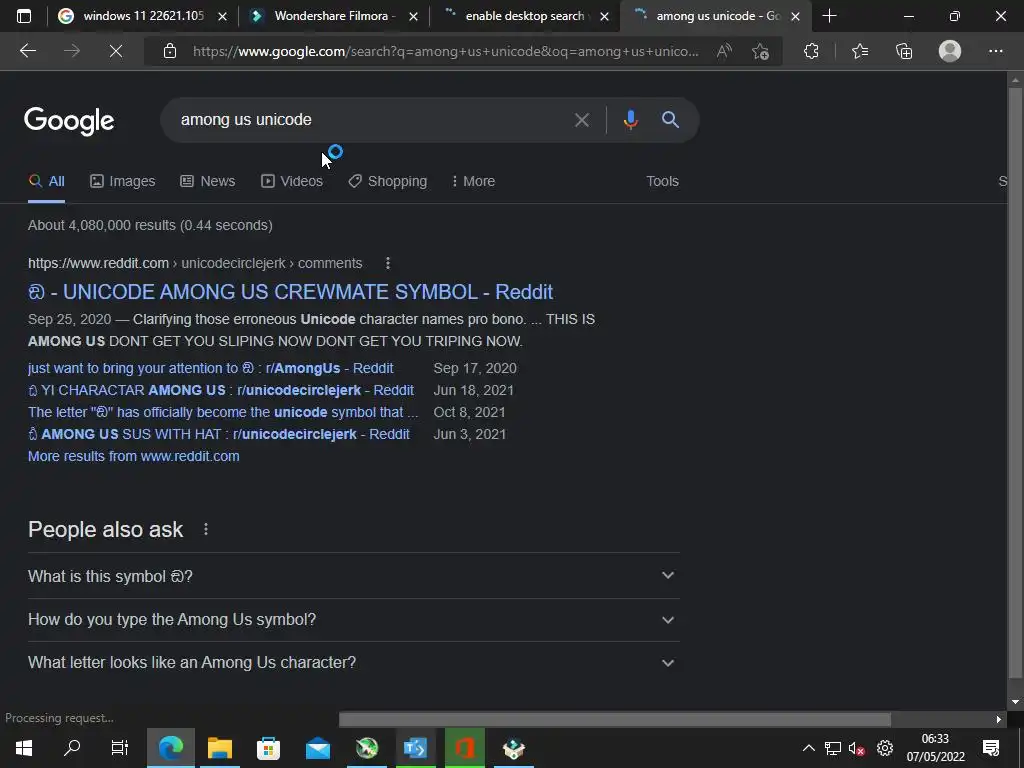Open taskbar Search
Image resolution: width=1024 pixels, height=768 pixels.
[x=72, y=748]
